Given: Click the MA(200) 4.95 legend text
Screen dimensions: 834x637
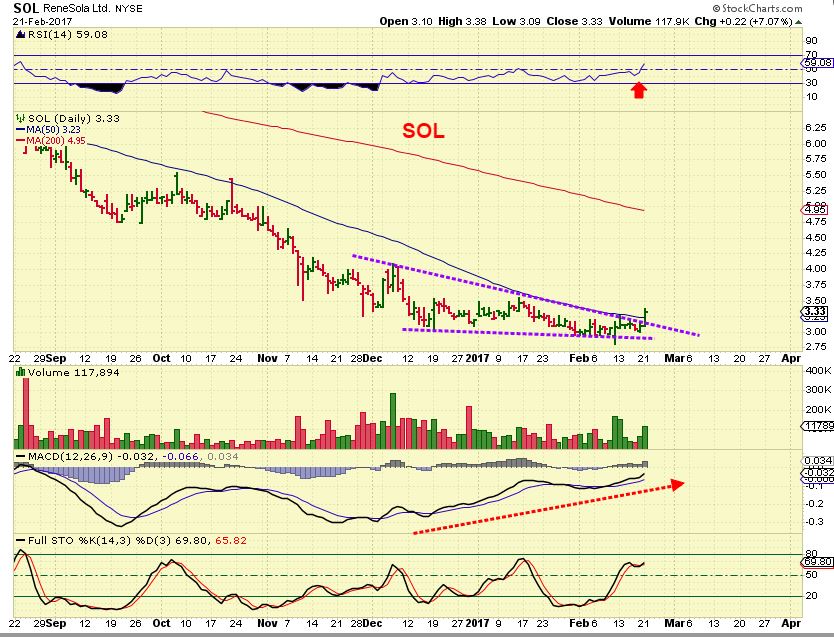Looking at the screenshot, I should point(56,141).
